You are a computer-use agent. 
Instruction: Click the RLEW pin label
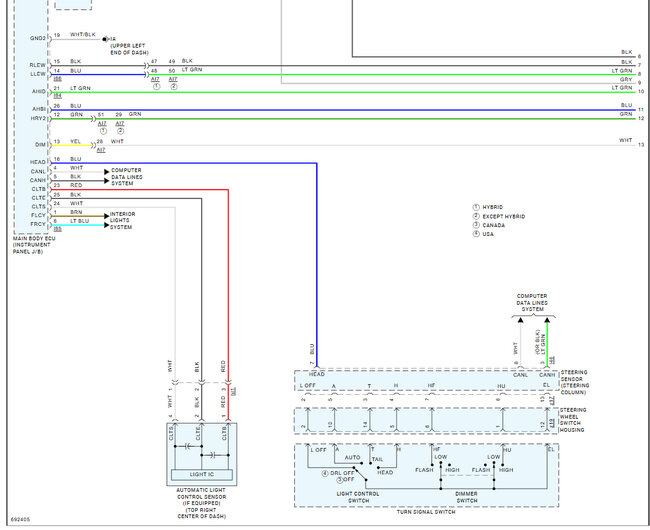[38, 65]
